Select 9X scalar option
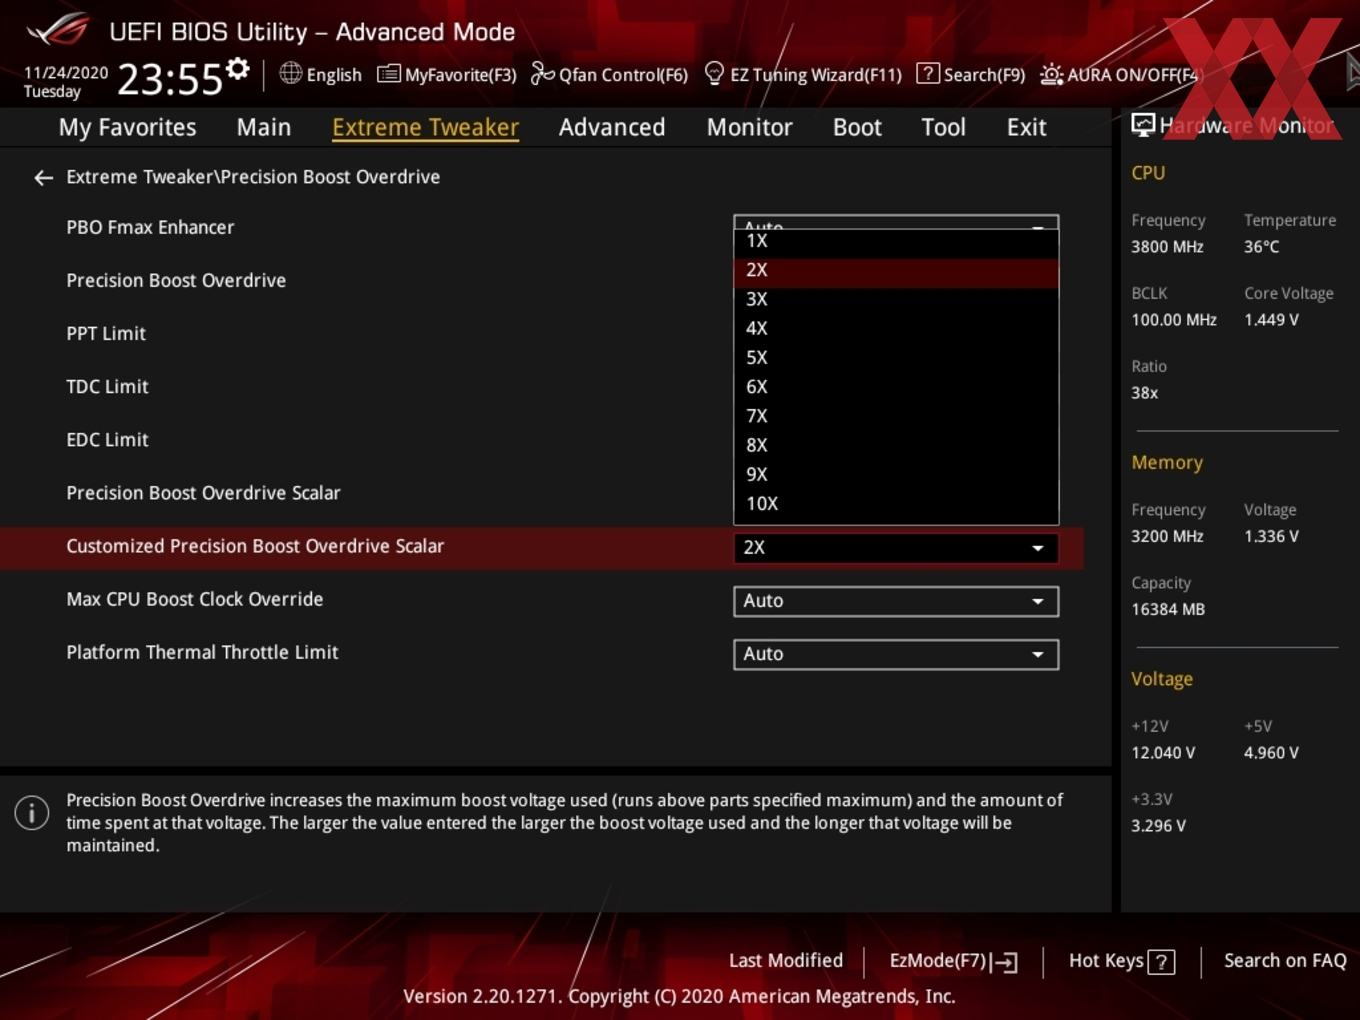 (896, 474)
